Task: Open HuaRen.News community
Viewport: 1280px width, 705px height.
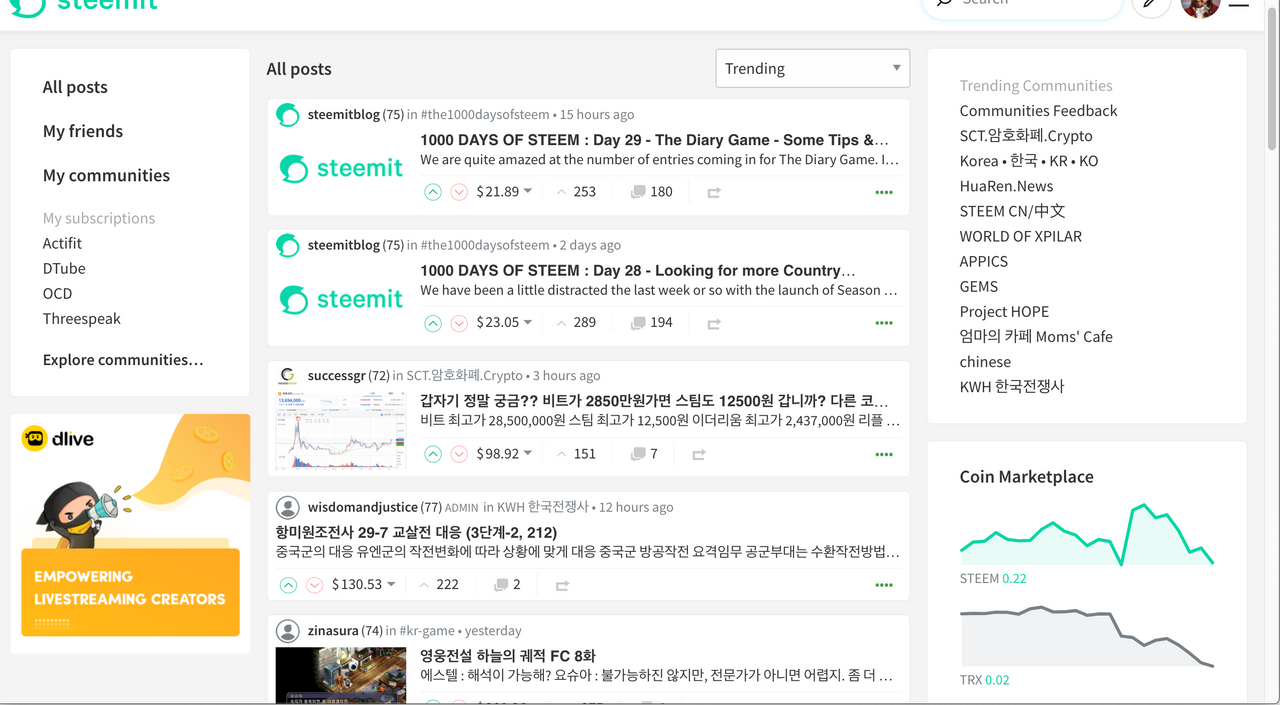Action: click(x=1006, y=186)
